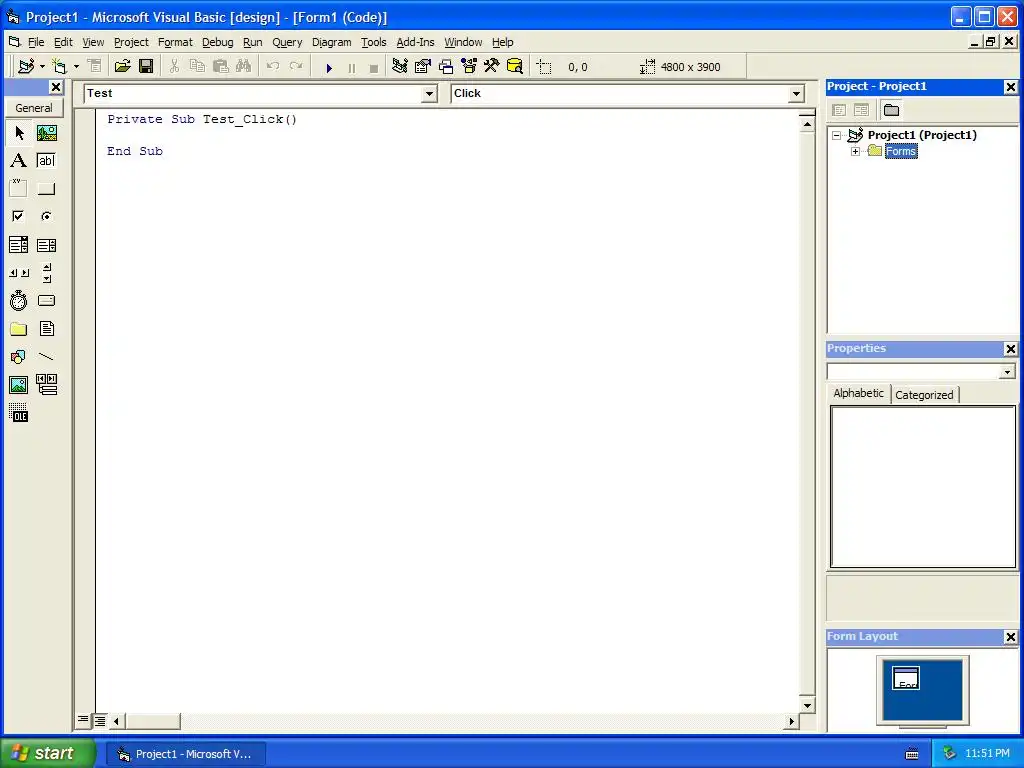This screenshot has height=768, width=1024.
Task: Select the Forms folder in project tree
Action: [901, 152]
